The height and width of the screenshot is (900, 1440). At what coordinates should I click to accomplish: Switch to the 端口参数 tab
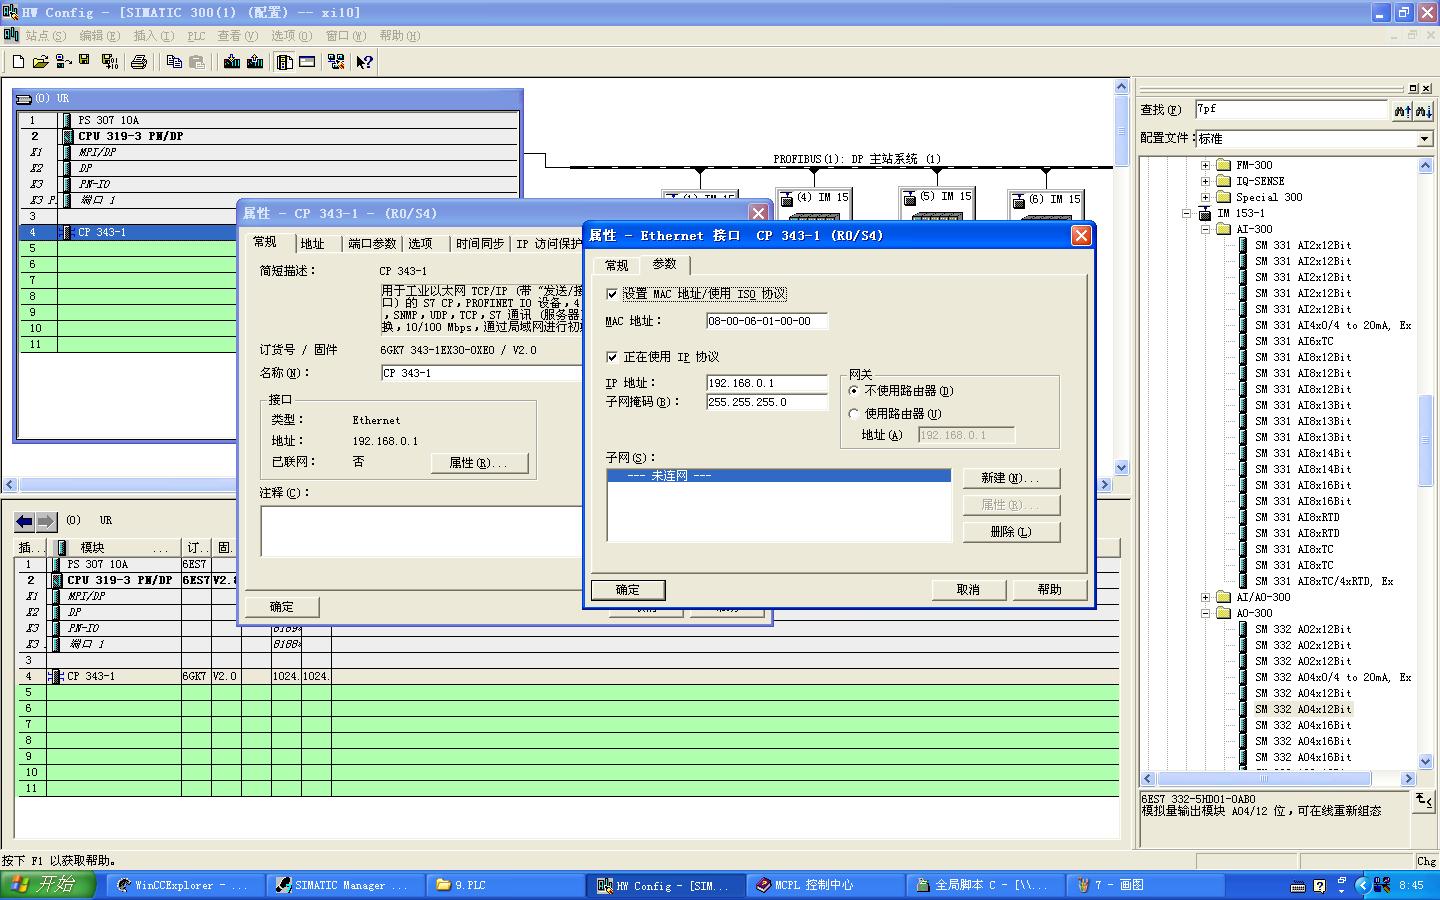(x=372, y=244)
